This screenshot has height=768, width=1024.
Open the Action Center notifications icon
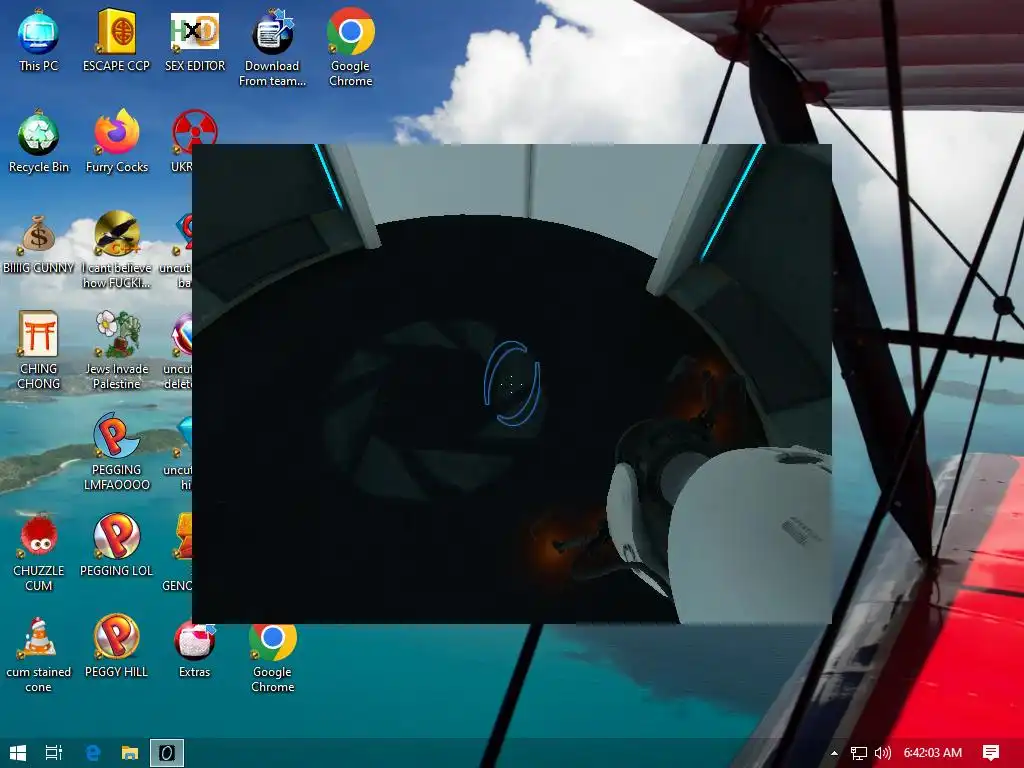pos(991,753)
